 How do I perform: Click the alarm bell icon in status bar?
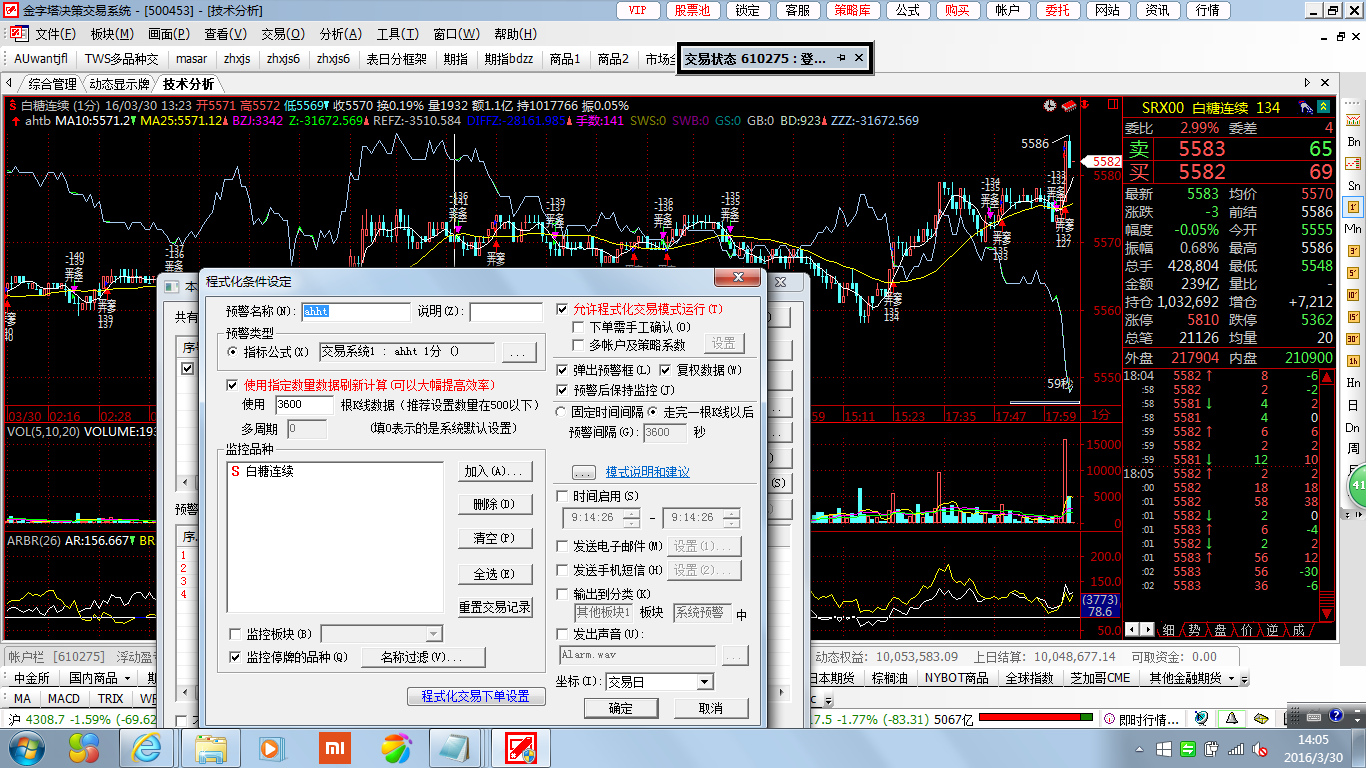click(x=1233, y=718)
